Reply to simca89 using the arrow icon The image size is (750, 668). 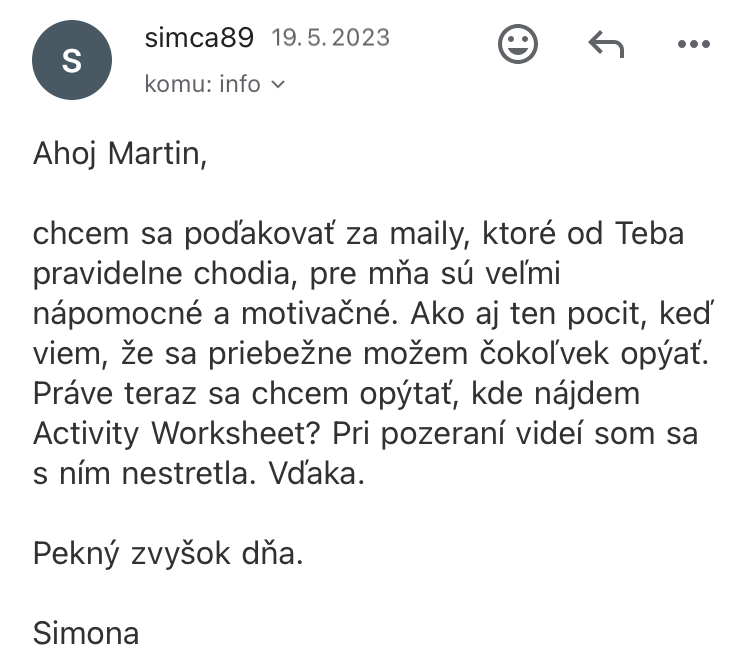click(x=606, y=44)
